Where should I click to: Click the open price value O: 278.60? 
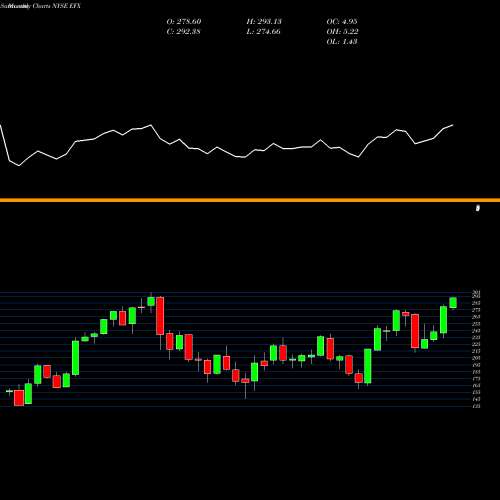tap(184, 21)
